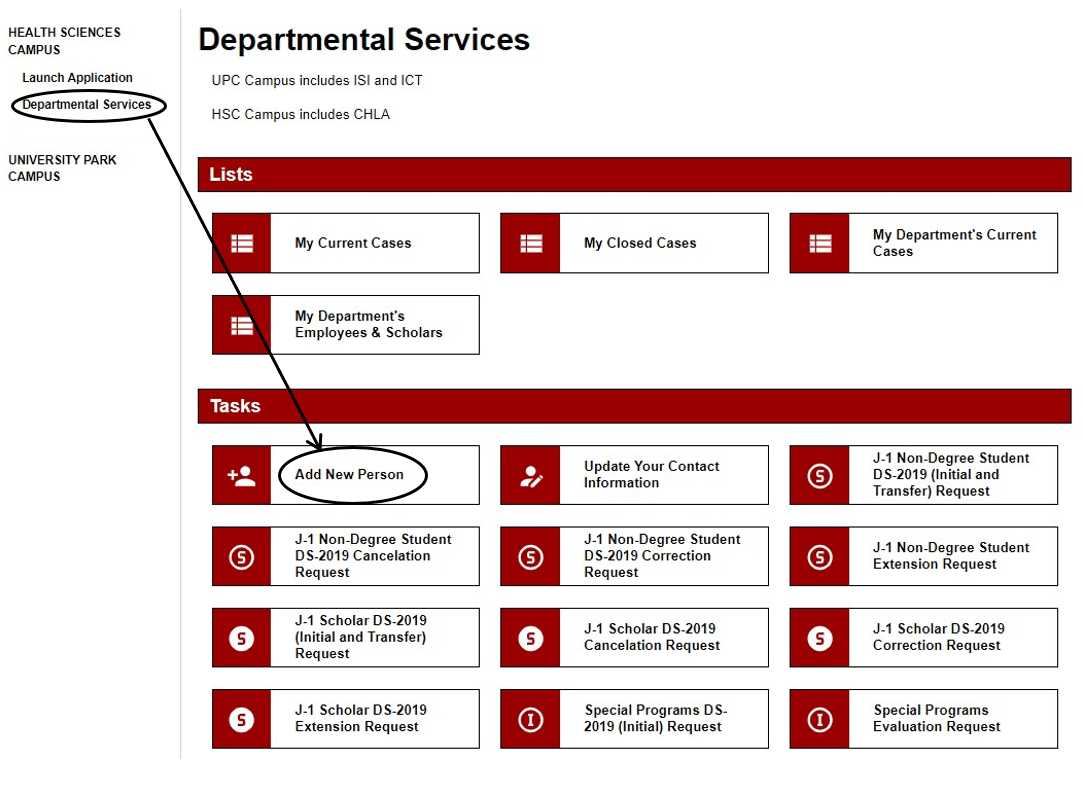Start J-1 Non-Degree Student DS-2019 Initial and Transfer Request
Viewport: 1083px width, 791px height.
tap(924, 475)
